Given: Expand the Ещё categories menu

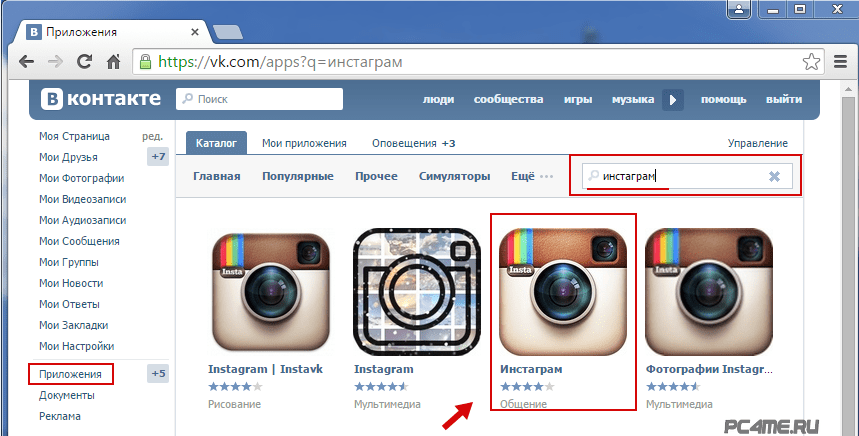Looking at the screenshot, I should point(532,176).
